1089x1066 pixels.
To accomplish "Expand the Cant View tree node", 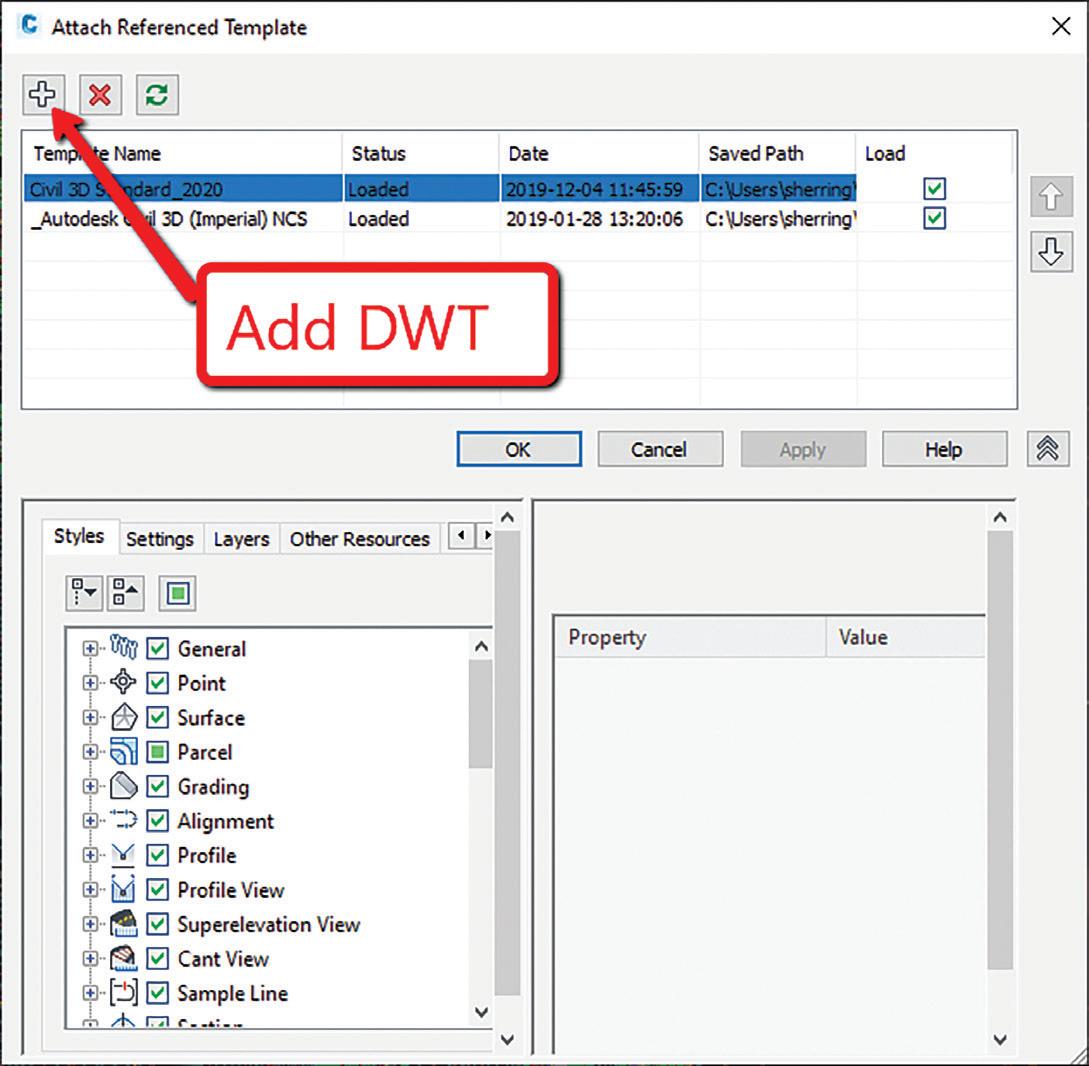I will pos(90,958).
